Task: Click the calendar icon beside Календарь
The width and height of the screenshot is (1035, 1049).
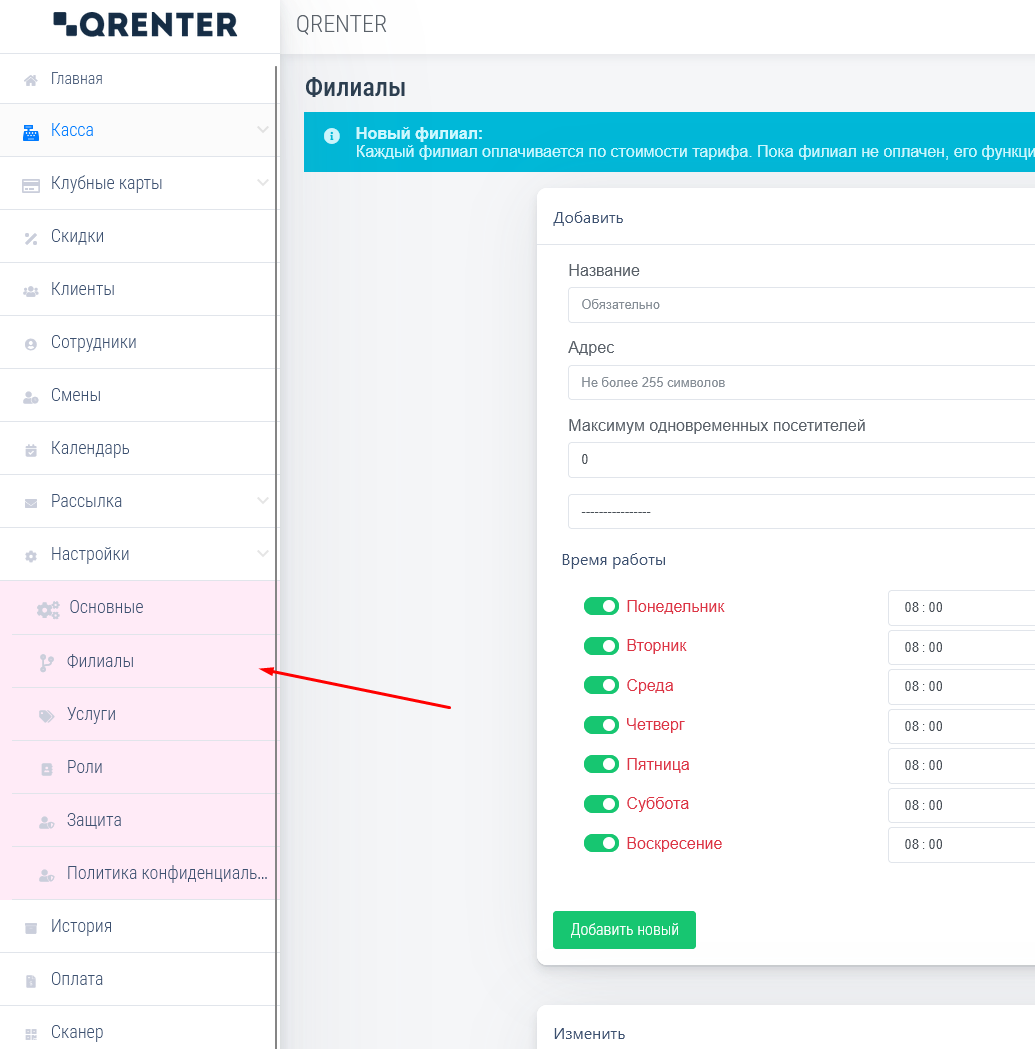Action: pos(31,450)
